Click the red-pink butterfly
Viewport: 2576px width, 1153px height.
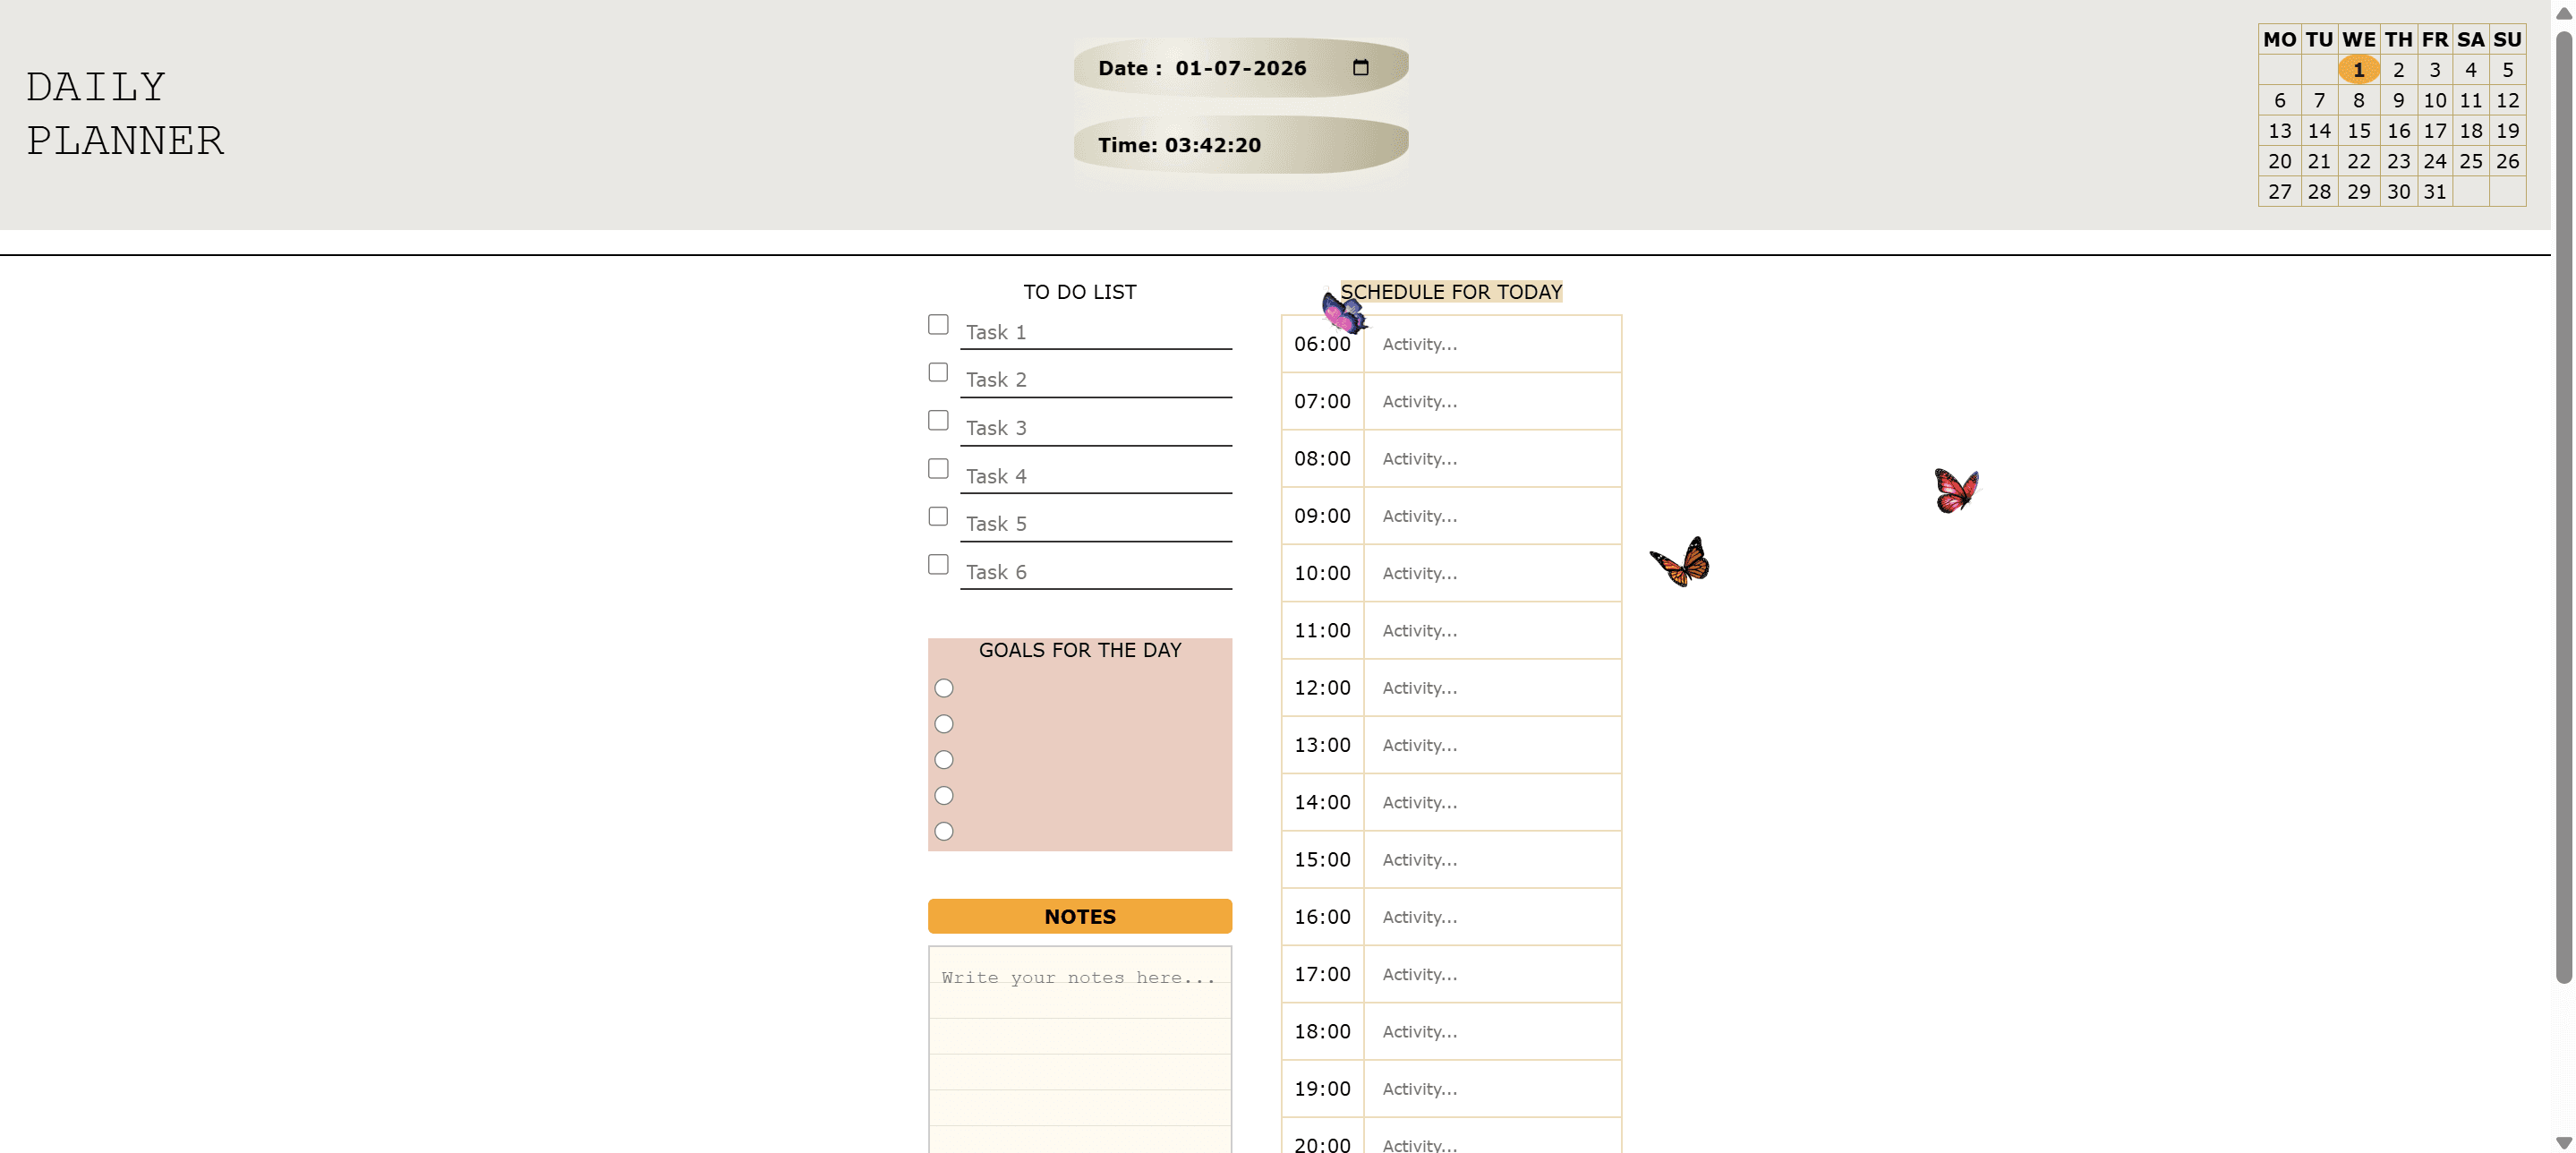coord(1956,490)
